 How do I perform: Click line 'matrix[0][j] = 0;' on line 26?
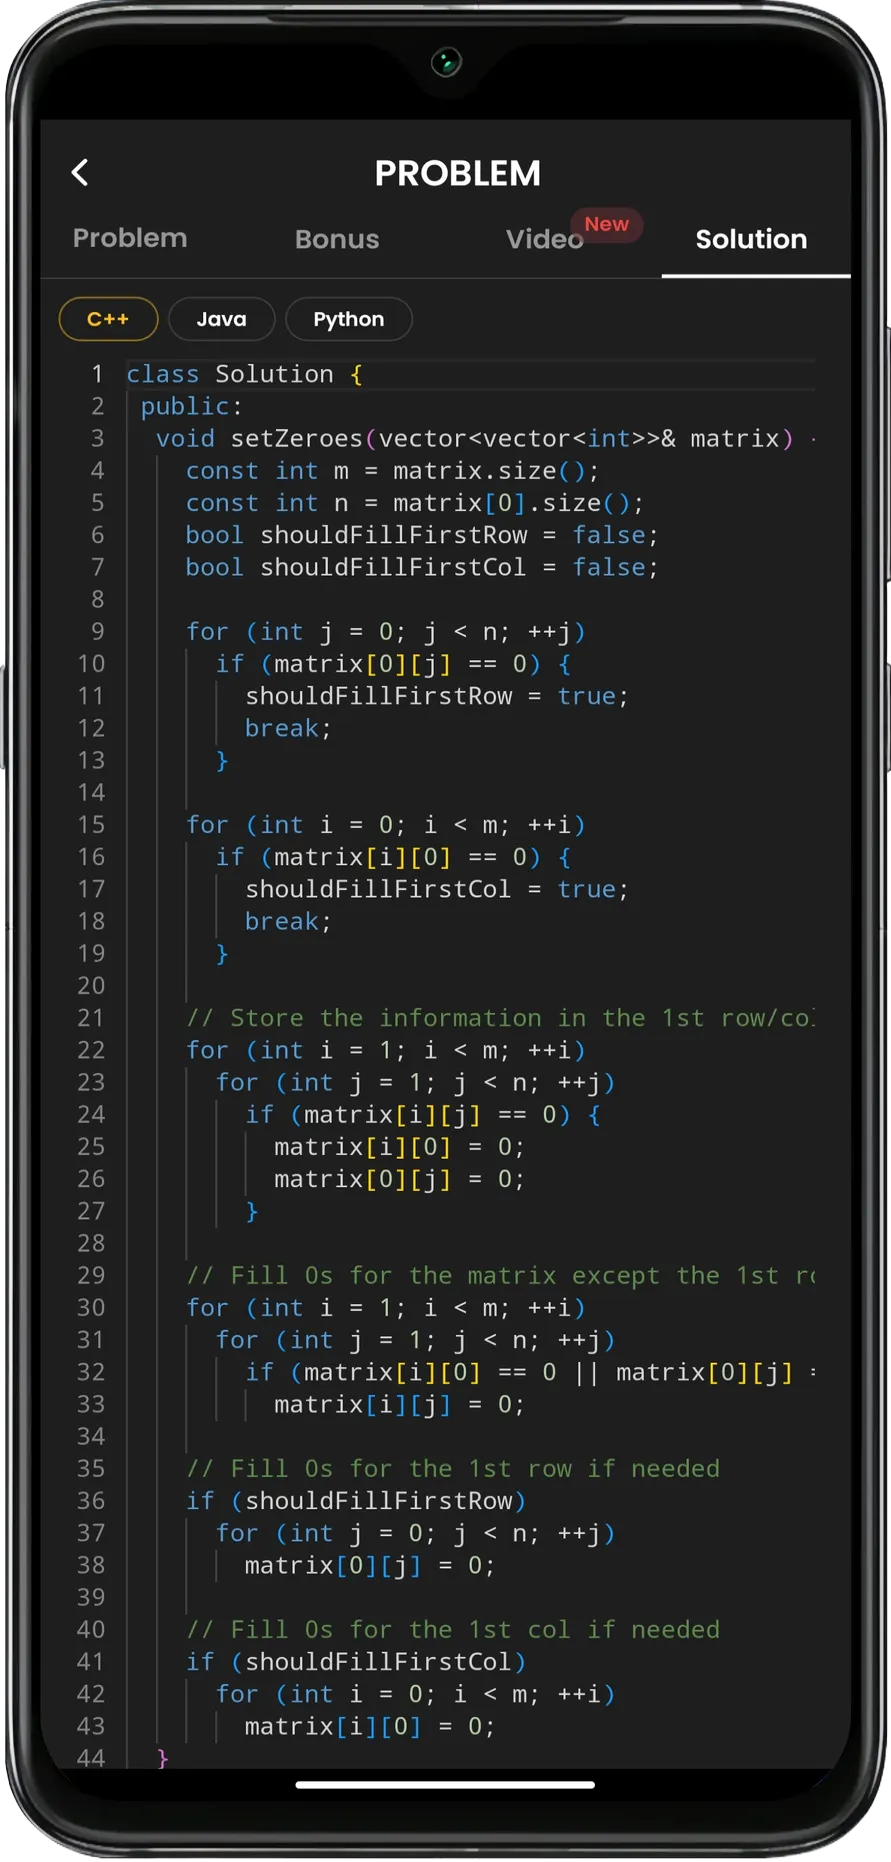[399, 1179]
